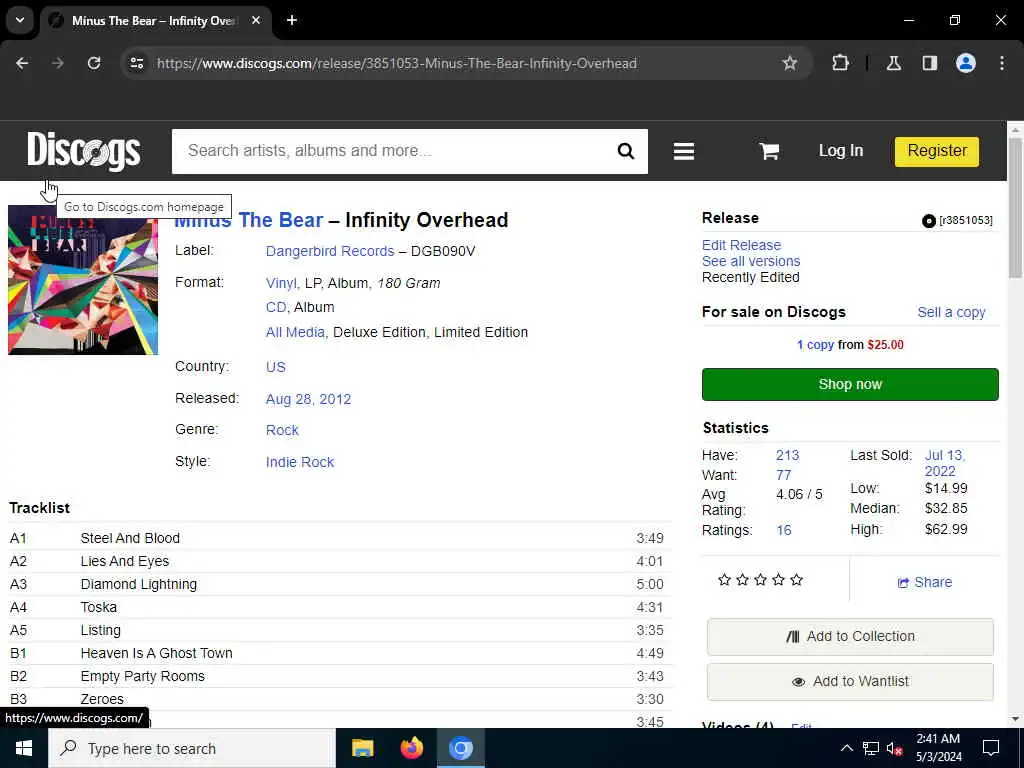1024x768 pixels.
Task: Click Add to Wantlist button
Action: pos(850,682)
